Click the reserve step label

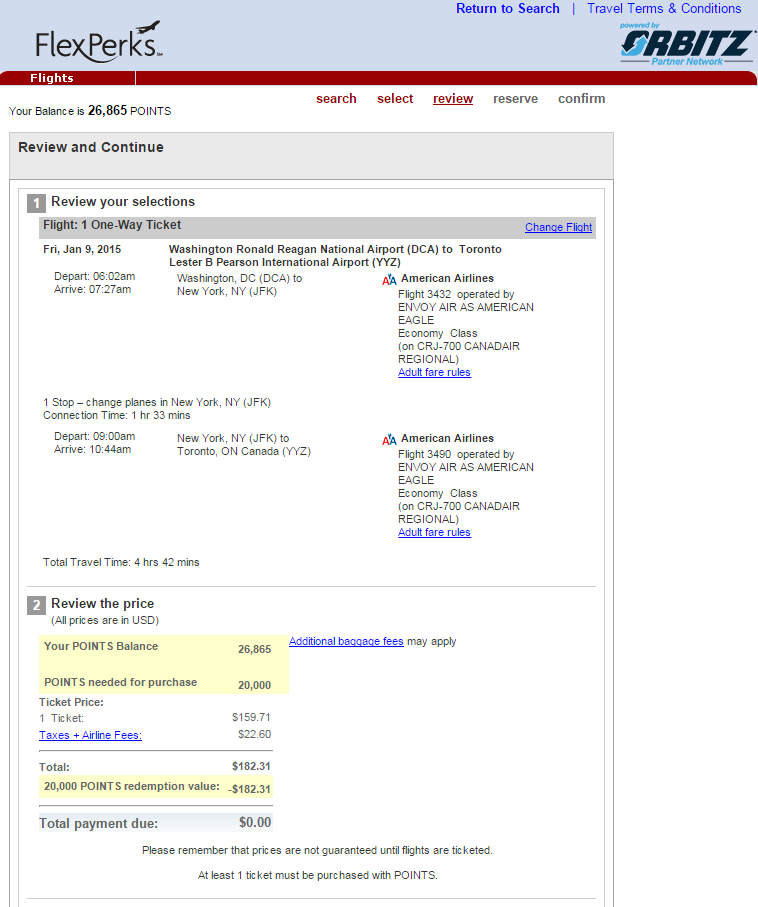click(x=516, y=99)
